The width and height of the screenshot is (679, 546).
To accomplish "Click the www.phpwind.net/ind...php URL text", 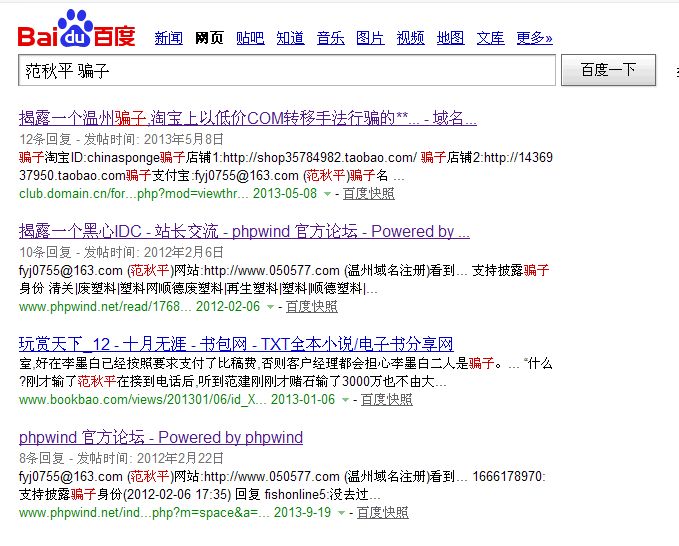I will click(144, 513).
